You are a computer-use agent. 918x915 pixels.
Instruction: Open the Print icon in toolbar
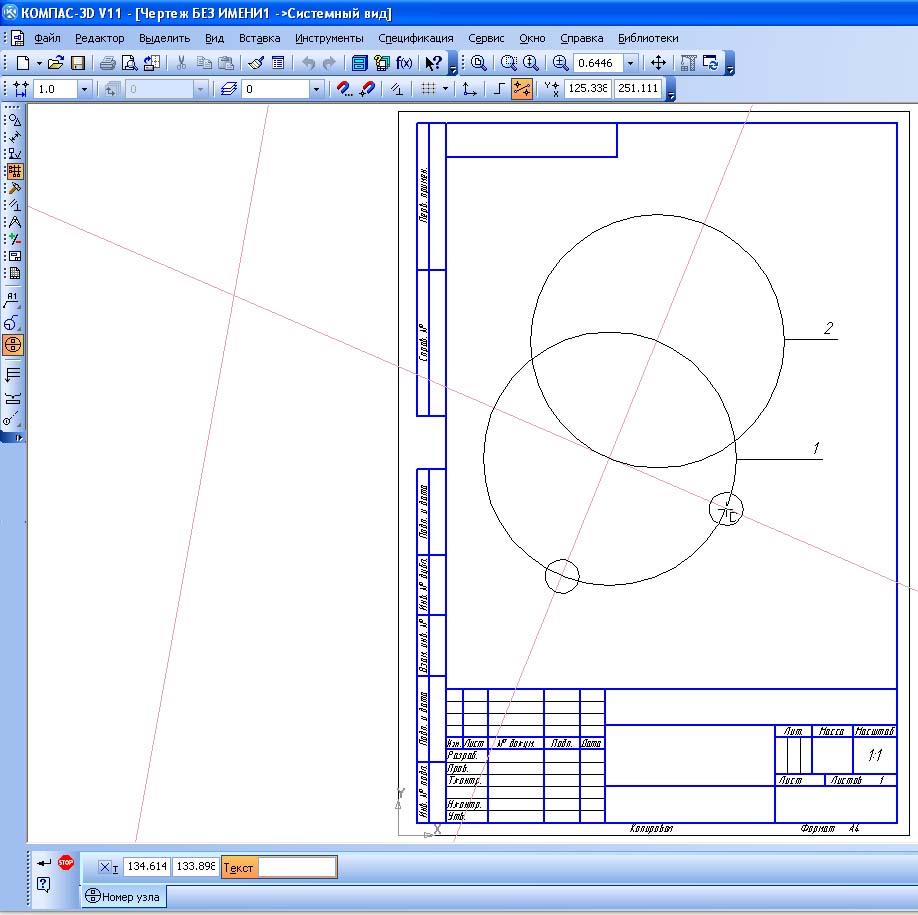coord(107,63)
